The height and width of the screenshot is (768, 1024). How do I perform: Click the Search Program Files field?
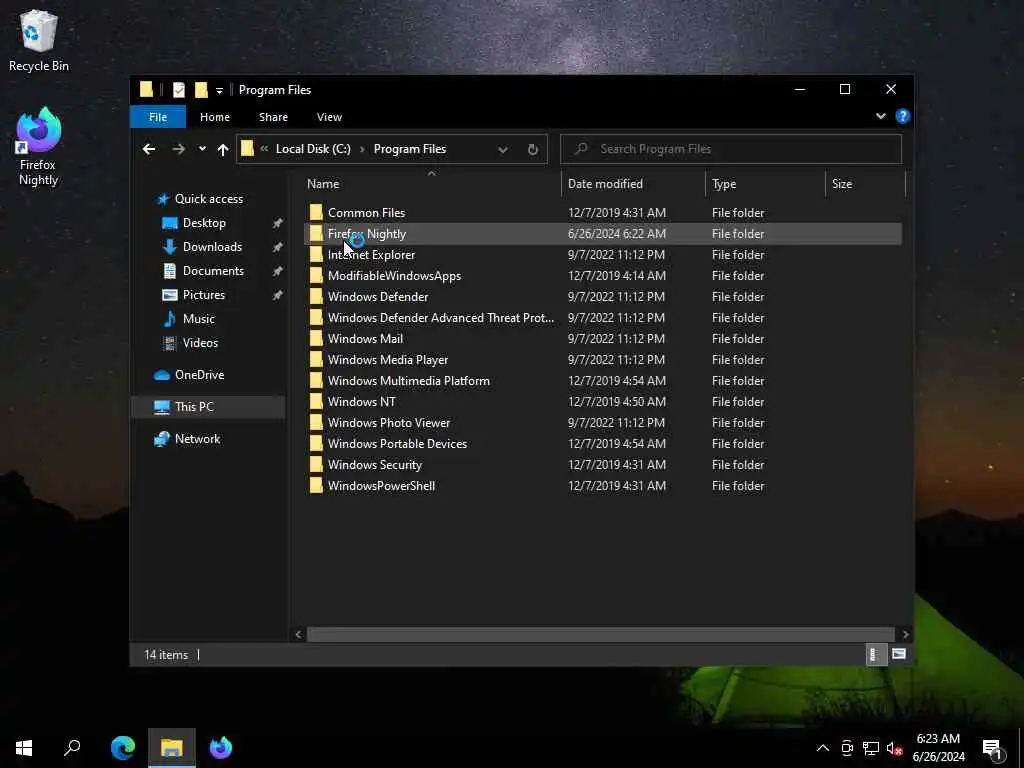[x=731, y=149]
